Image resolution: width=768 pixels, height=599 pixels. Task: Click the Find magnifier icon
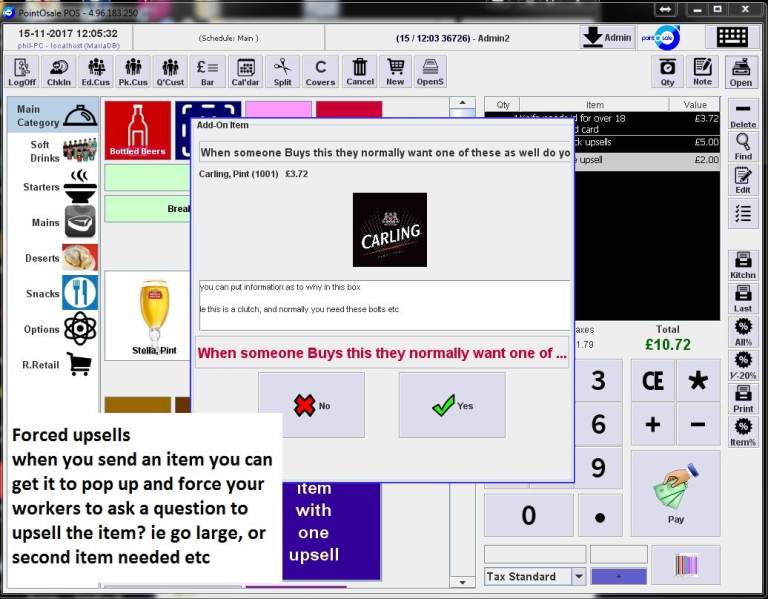[743, 148]
